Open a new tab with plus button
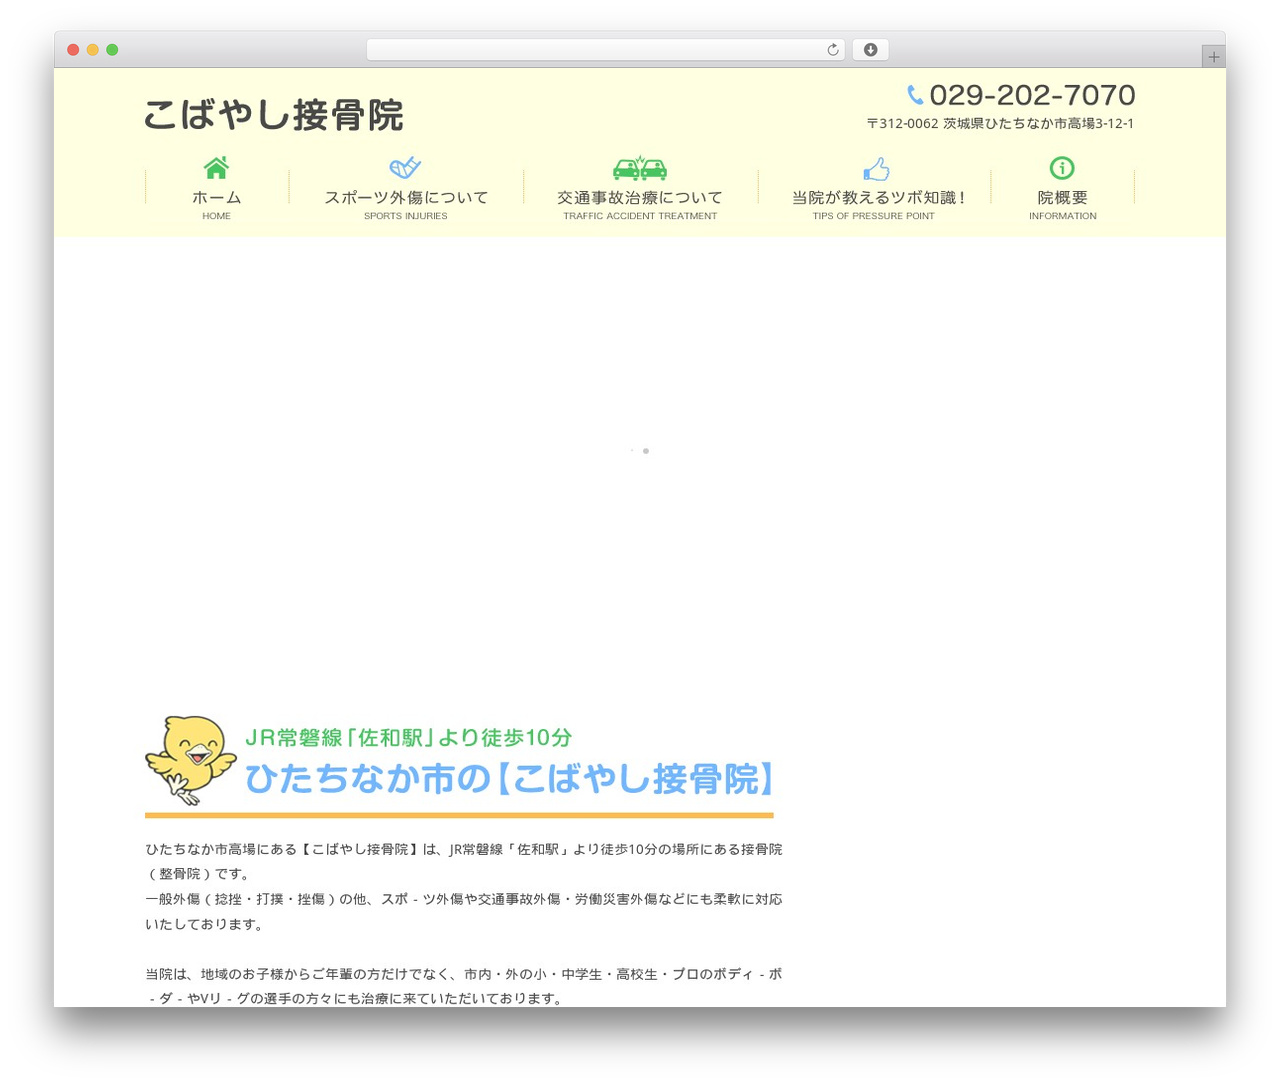Screen dimensions: 1280x1084 (1213, 57)
